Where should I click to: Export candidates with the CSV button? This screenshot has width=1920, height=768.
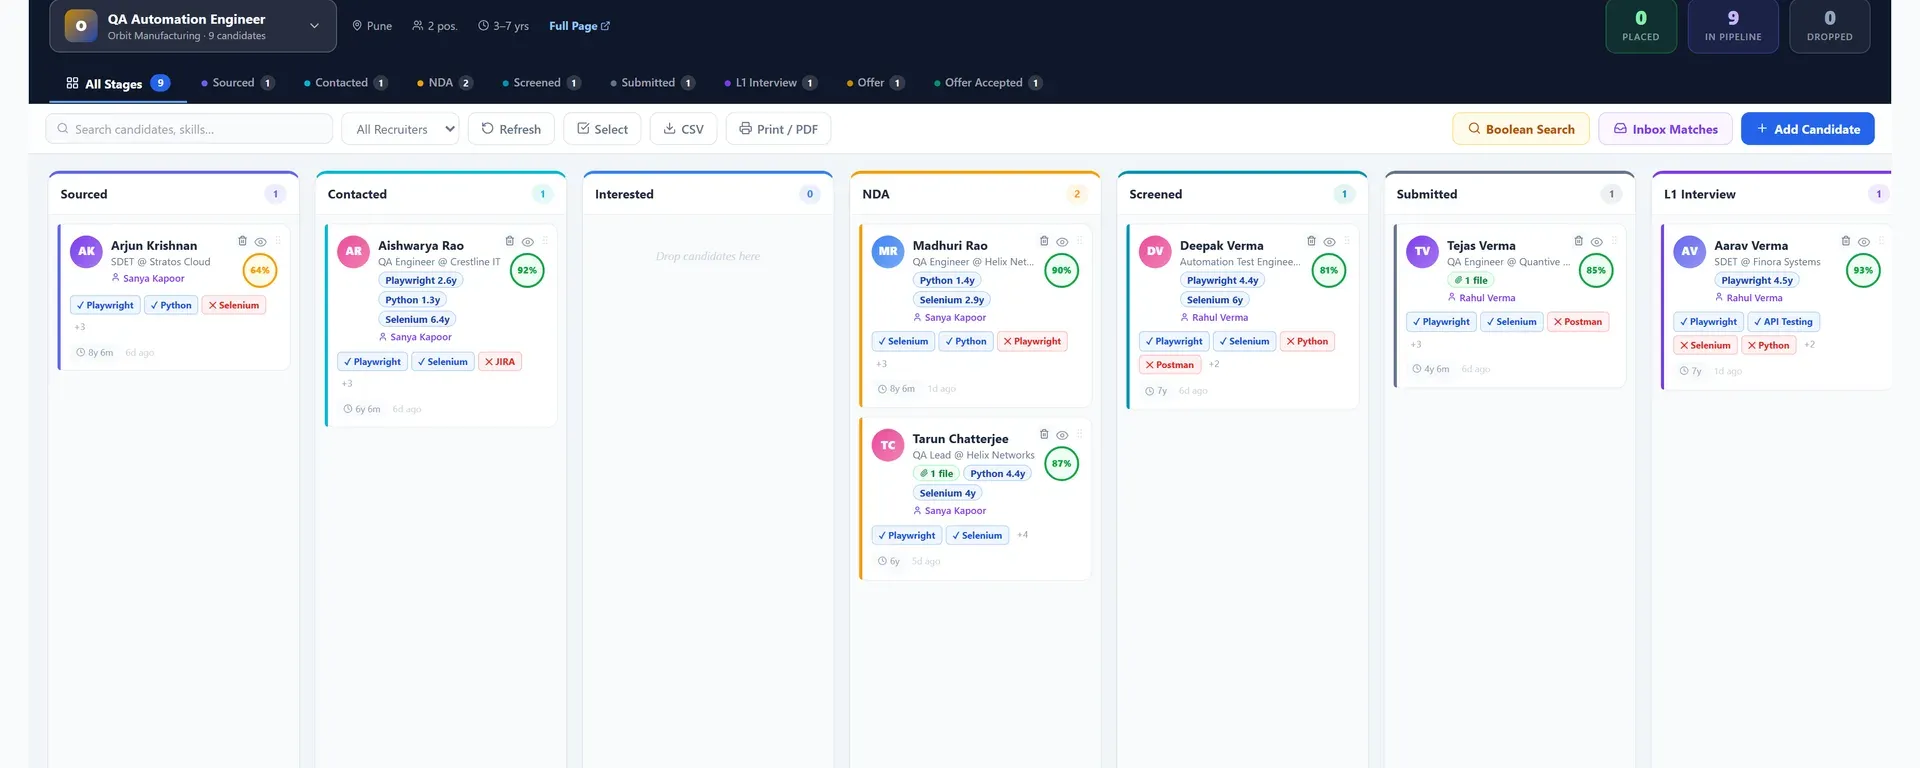[x=683, y=129]
